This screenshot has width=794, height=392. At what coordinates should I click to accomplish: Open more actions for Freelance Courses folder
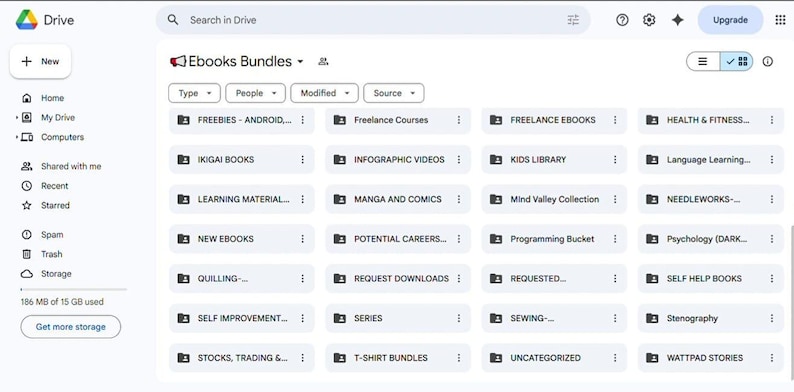[459, 120]
